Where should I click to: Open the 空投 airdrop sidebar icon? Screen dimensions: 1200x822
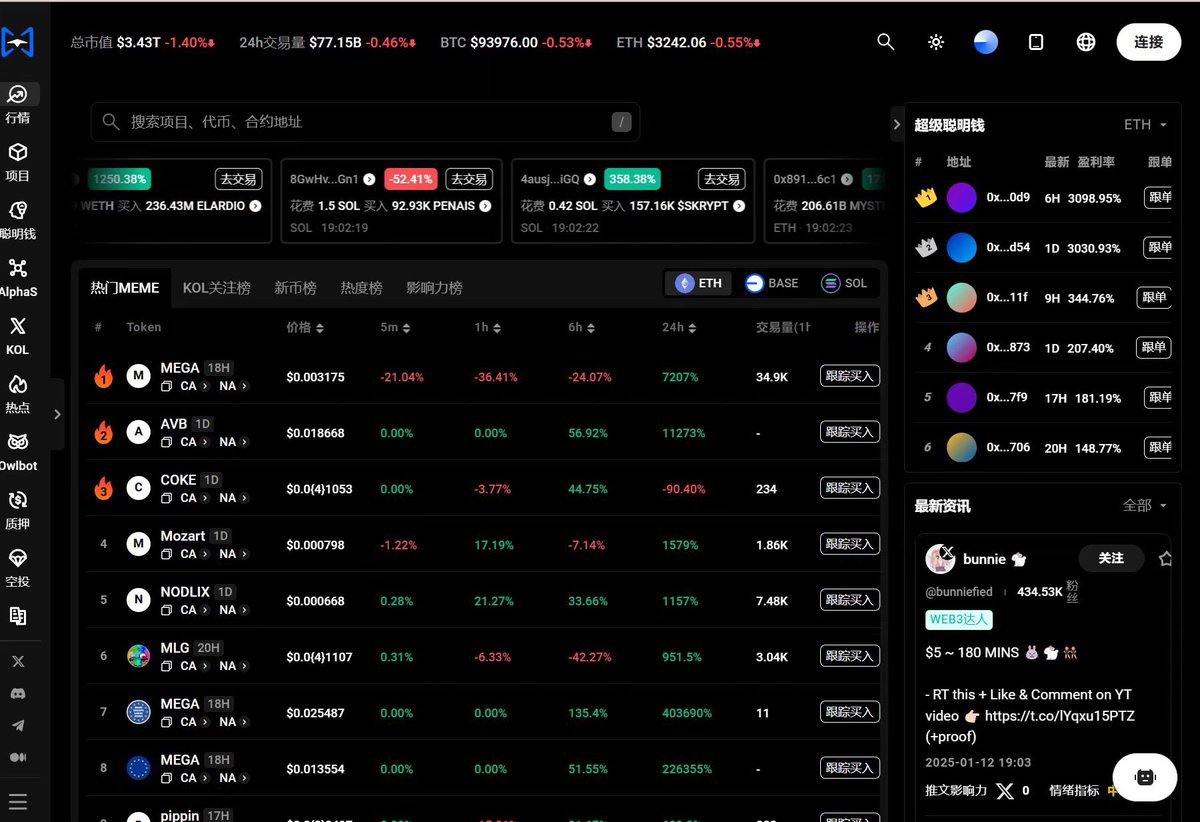(18, 558)
